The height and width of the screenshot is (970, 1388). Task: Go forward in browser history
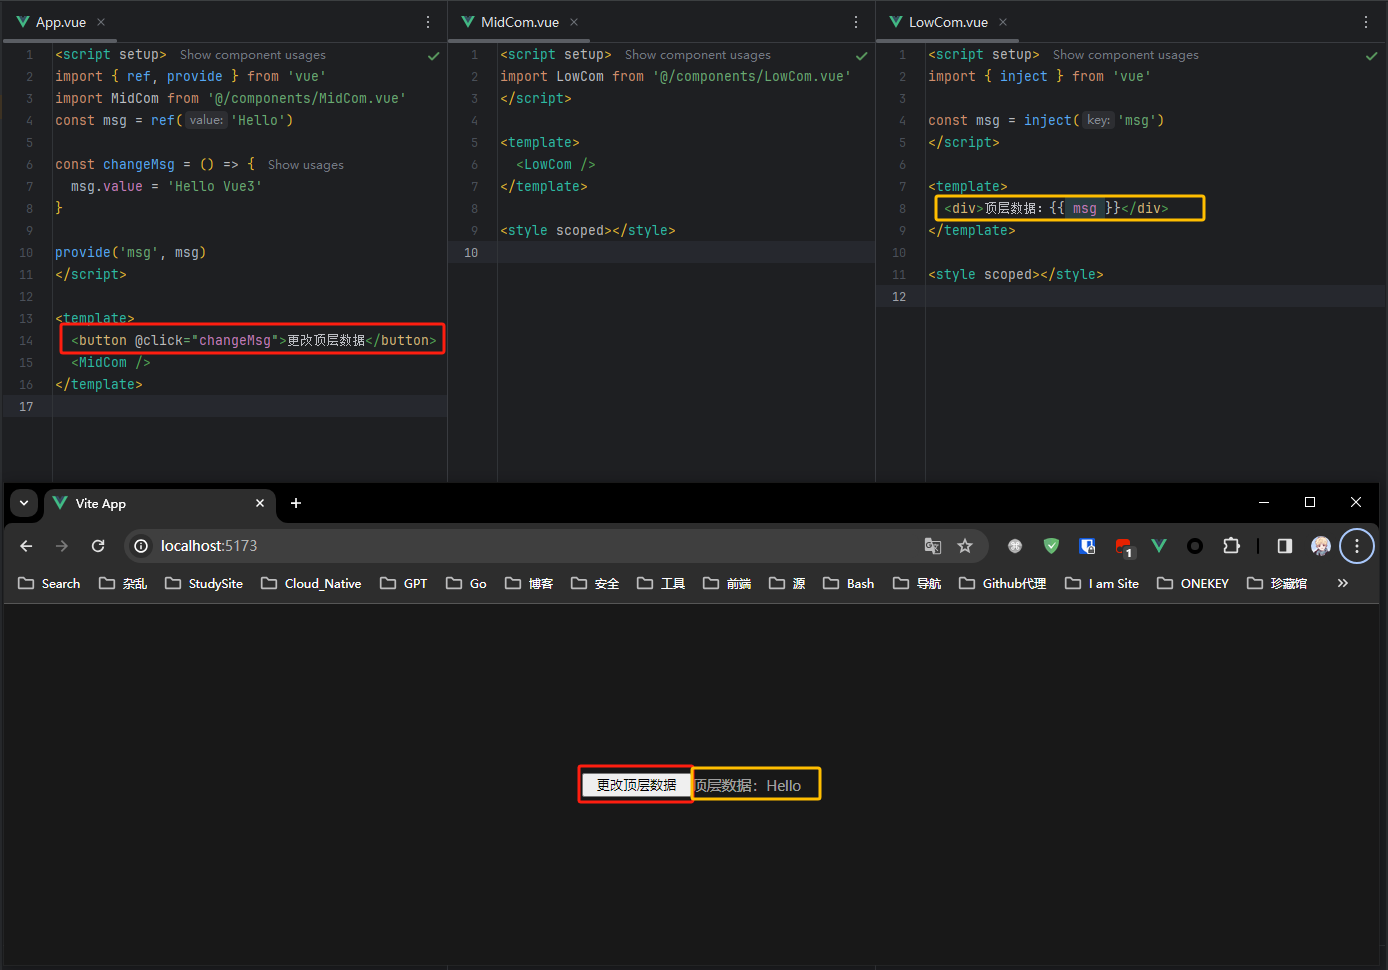62,546
